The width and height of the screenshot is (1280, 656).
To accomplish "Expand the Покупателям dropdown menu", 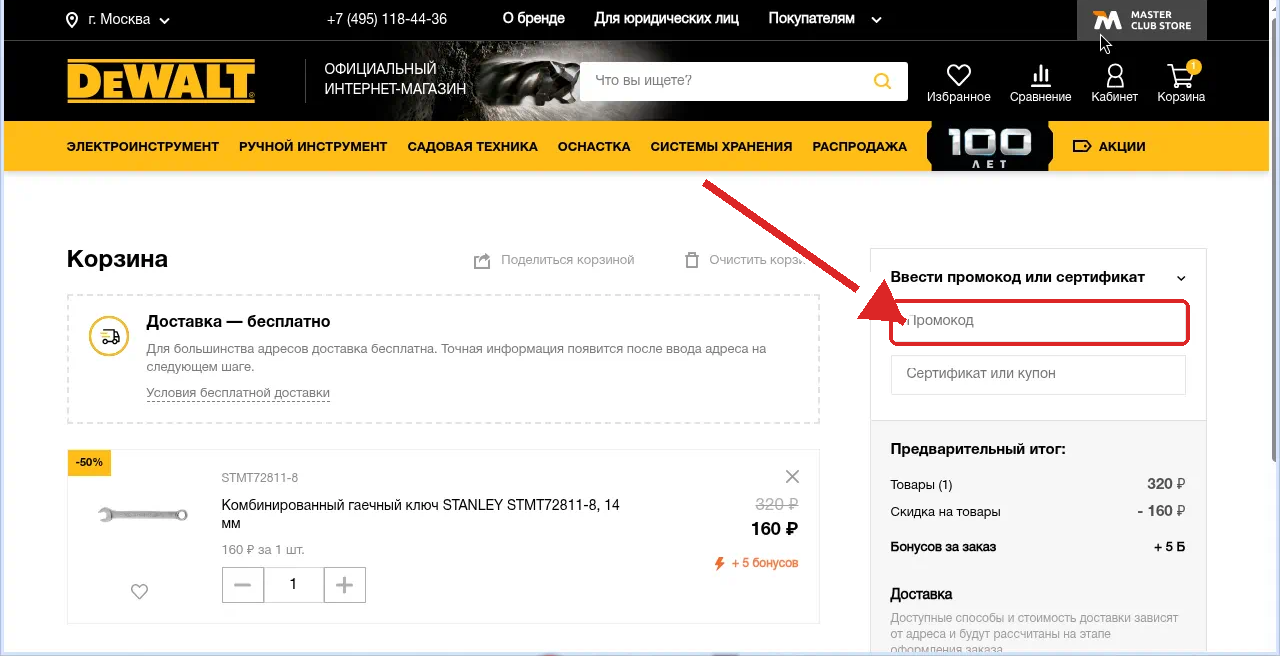I will pyautogui.click(x=825, y=19).
